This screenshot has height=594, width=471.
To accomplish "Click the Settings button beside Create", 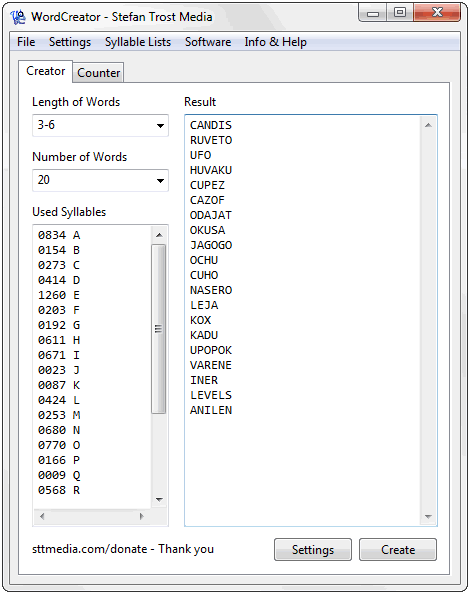I will pyautogui.click(x=313, y=549).
